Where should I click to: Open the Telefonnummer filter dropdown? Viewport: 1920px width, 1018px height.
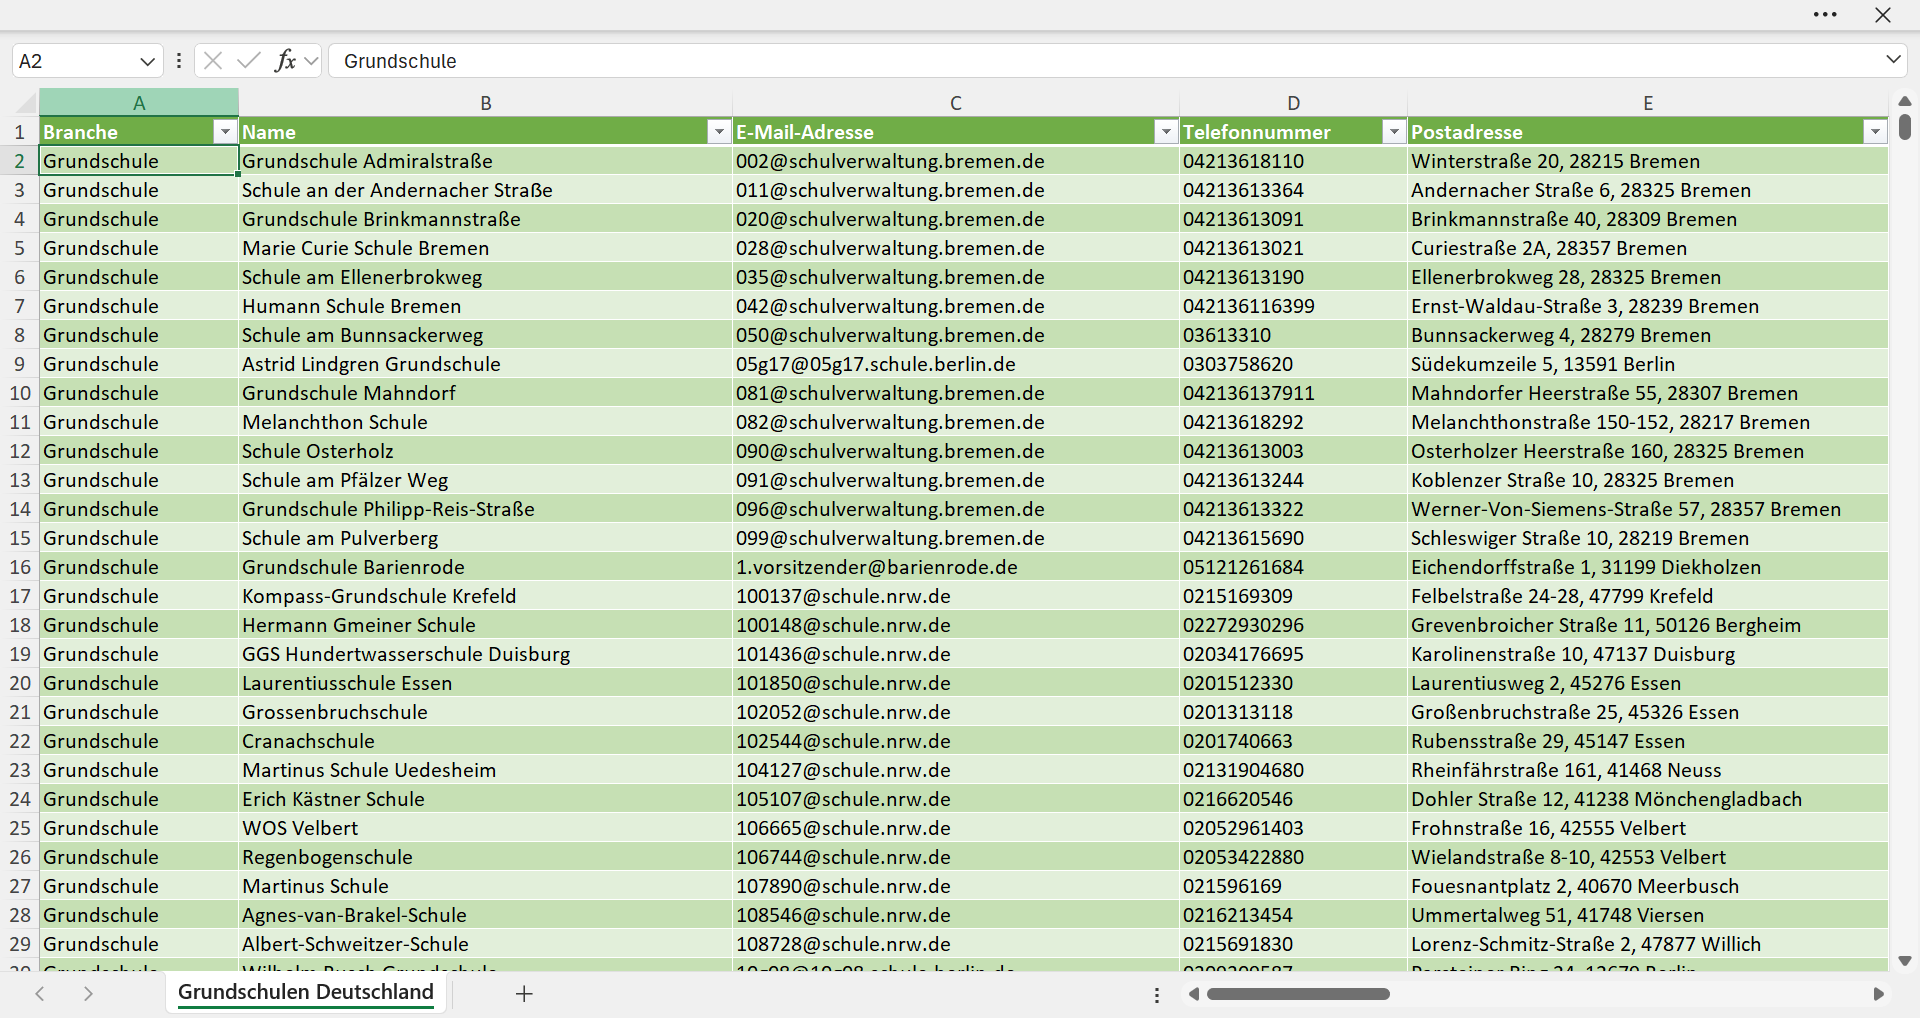1394,132
